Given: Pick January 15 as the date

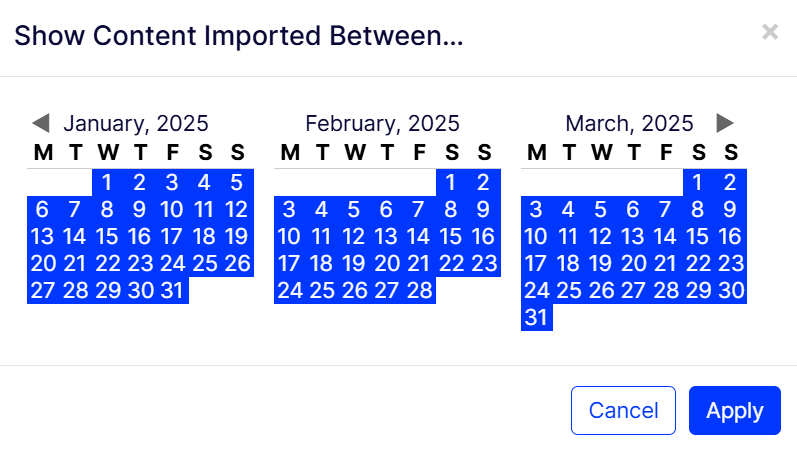Looking at the screenshot, I should point(107,237).
